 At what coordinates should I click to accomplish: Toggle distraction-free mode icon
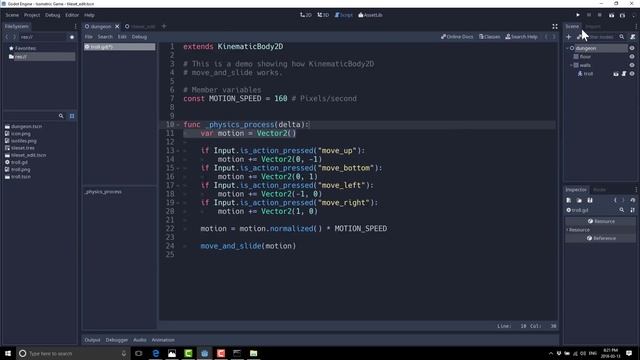555,27
